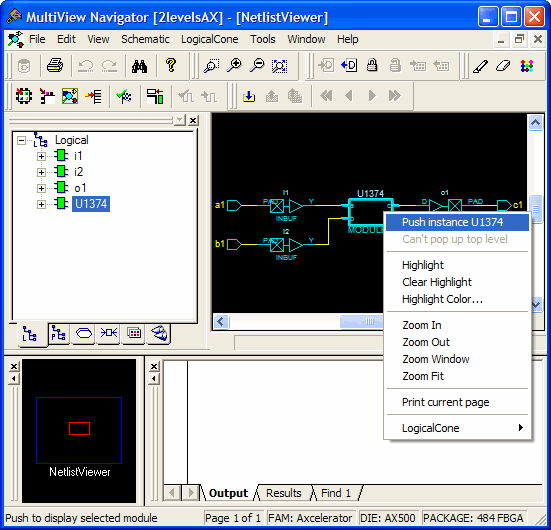Choose Clear Highlight from context menu
551x530 pixels.
(x=457, y=282)
